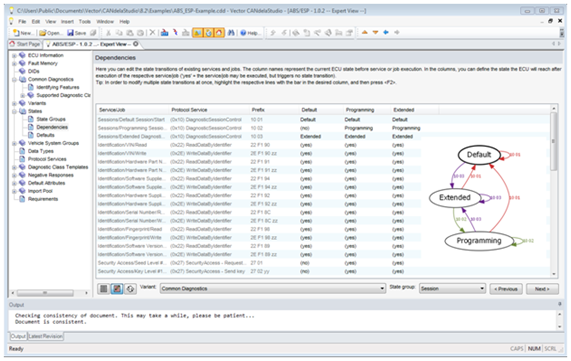Click the Delete X icon in toolbar
The width and height of the screenshot is (571, 361).
pos(153,33)
